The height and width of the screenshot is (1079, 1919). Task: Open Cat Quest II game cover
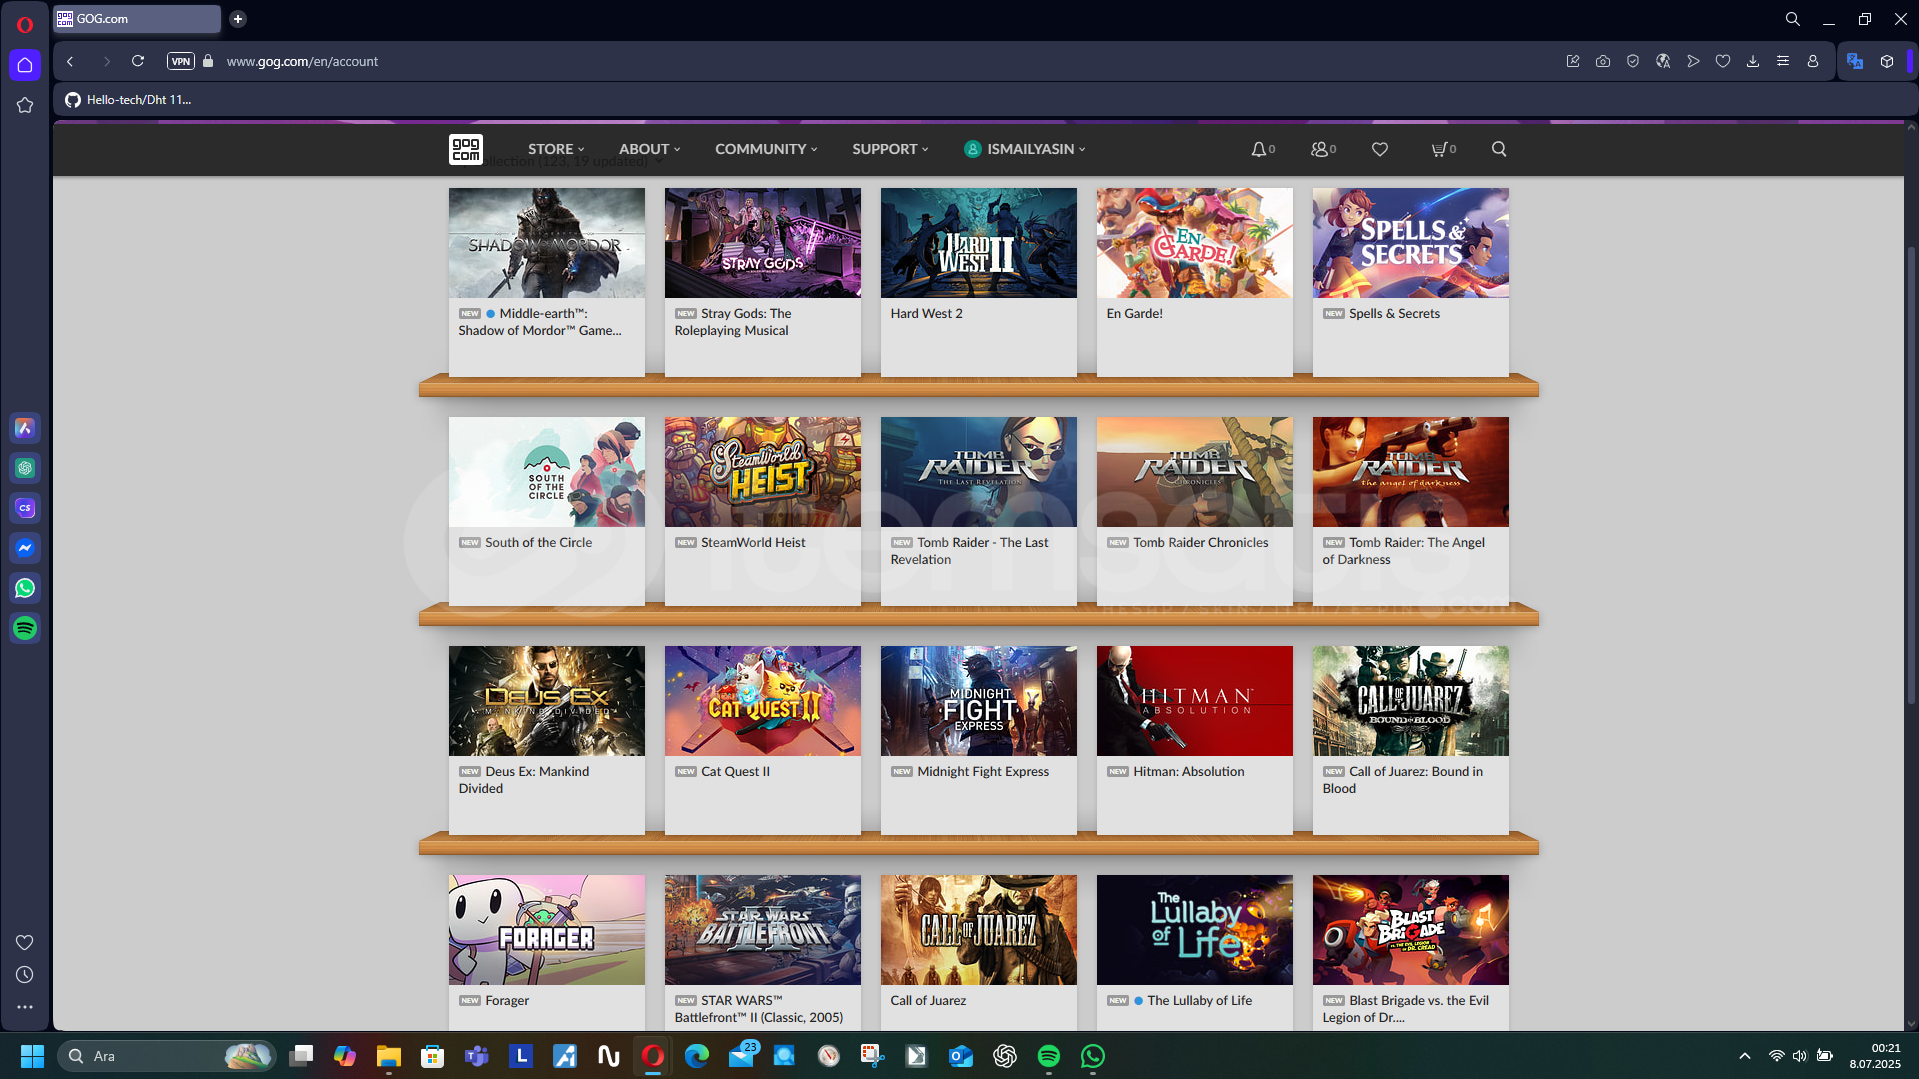pos(763,701)
